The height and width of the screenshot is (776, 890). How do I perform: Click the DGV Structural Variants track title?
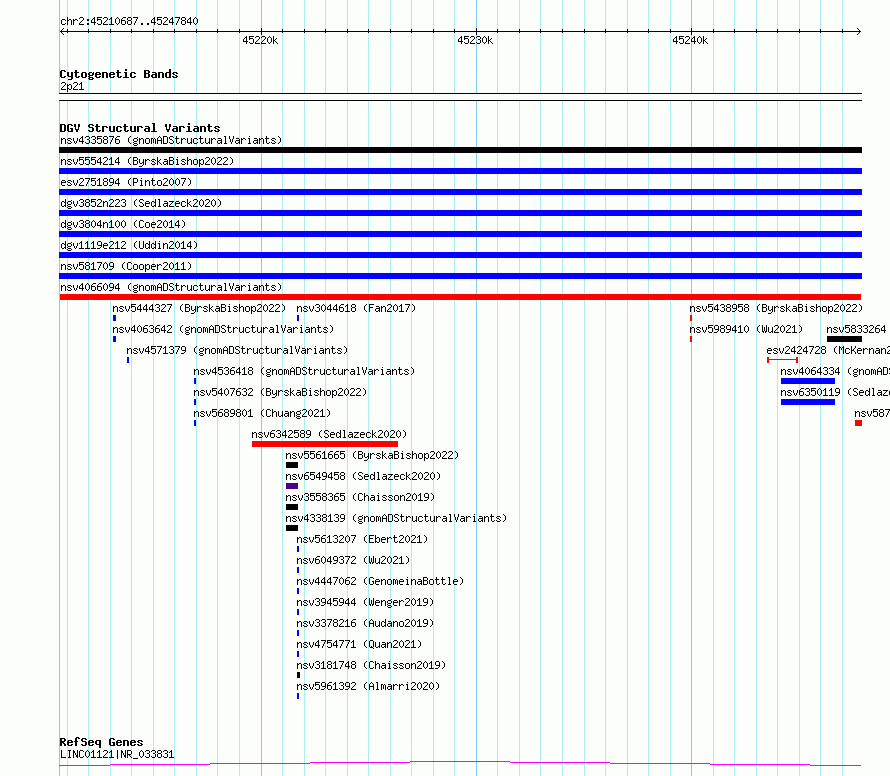[x=140, y=128]
